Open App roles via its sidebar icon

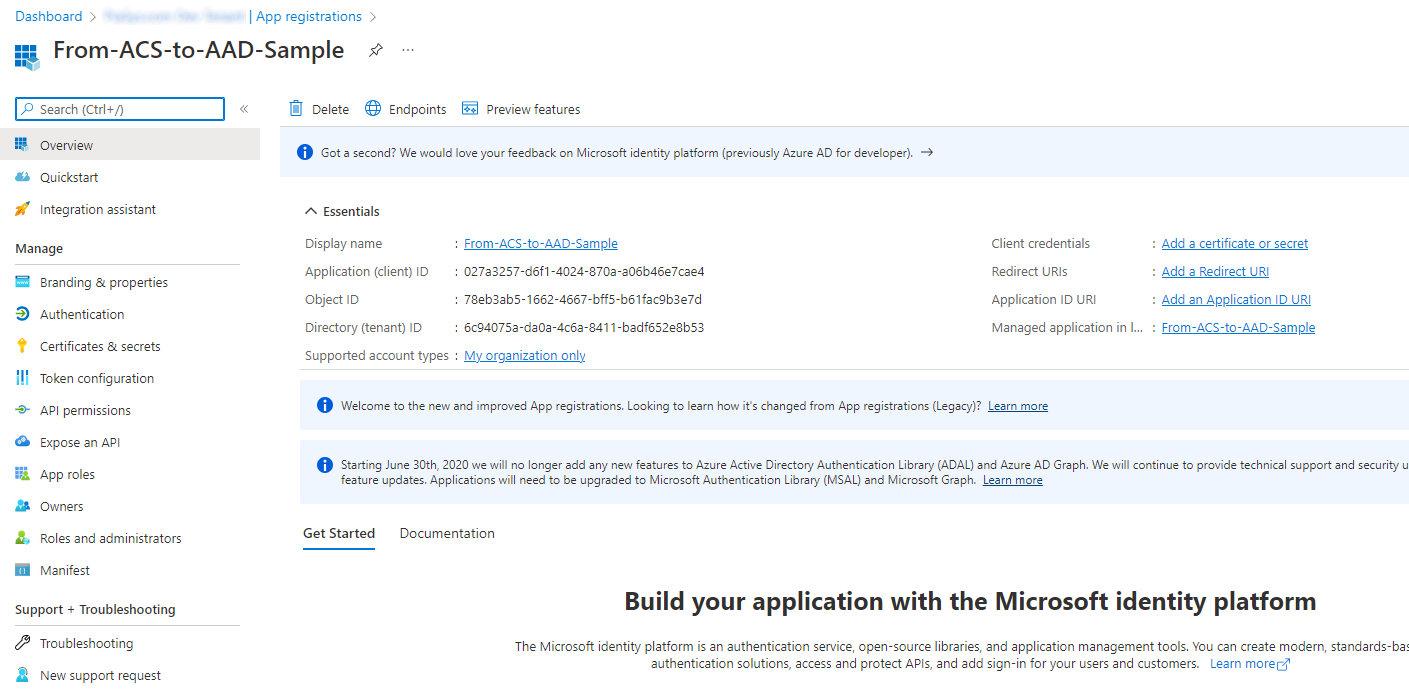point(22,473)
